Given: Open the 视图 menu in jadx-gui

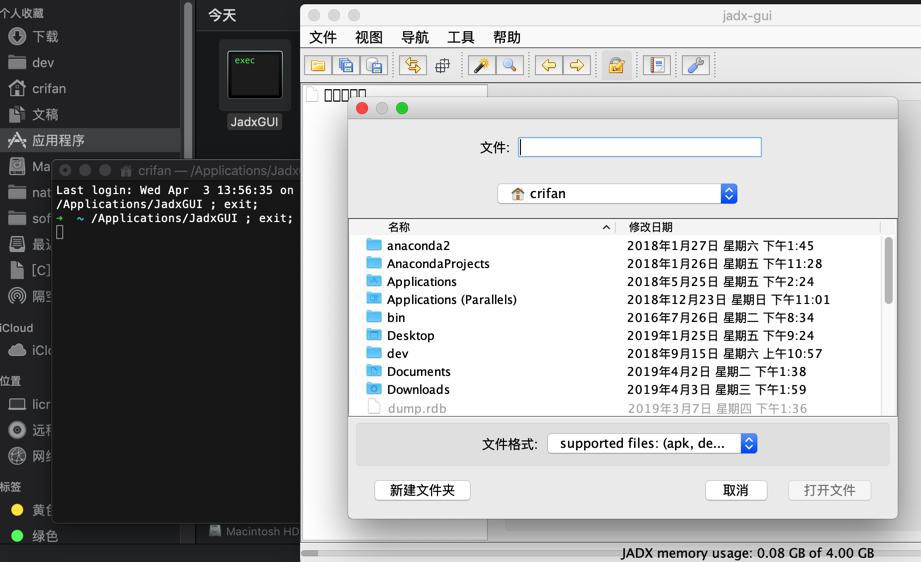Looking at the screenshot, I should pos(369,38).
